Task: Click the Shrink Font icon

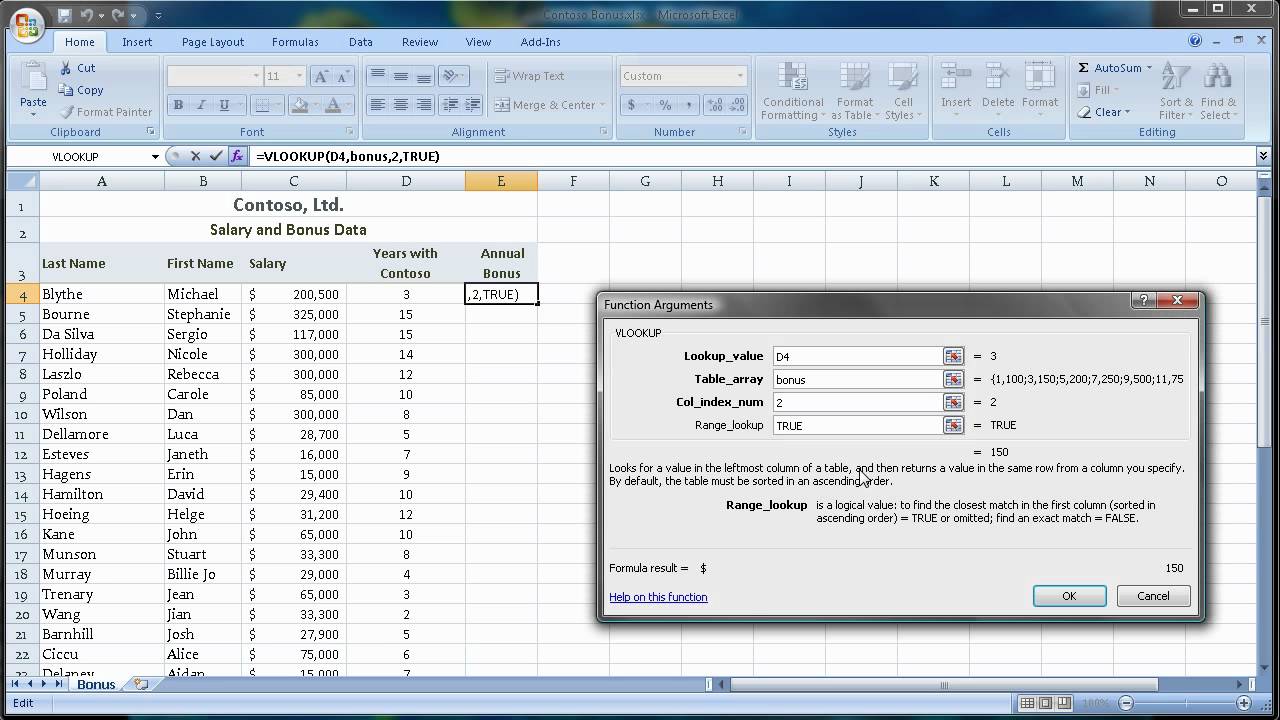Action: pyautogui.click(x=344, y=76)
